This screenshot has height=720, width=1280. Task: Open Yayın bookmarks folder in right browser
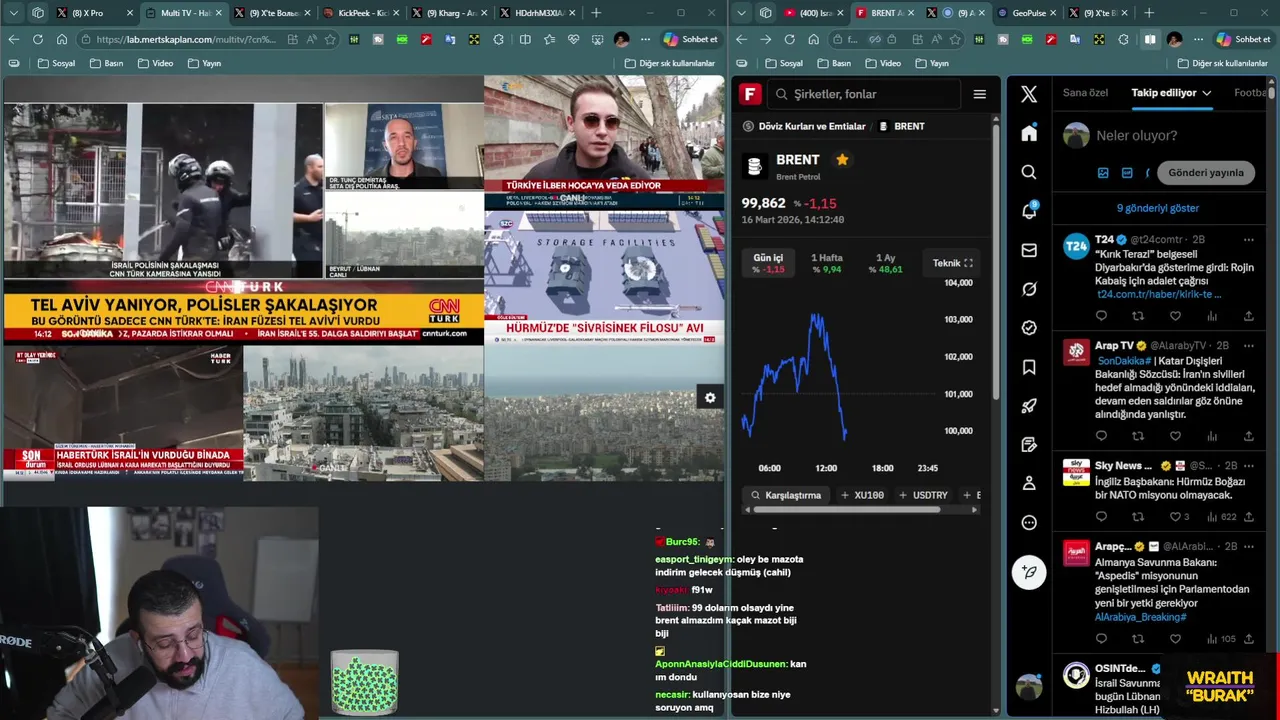click(x=931, y=63)
